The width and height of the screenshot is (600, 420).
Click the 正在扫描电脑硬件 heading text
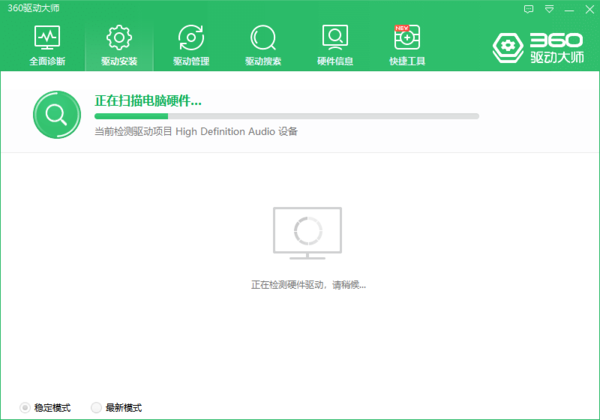(148, 101)
